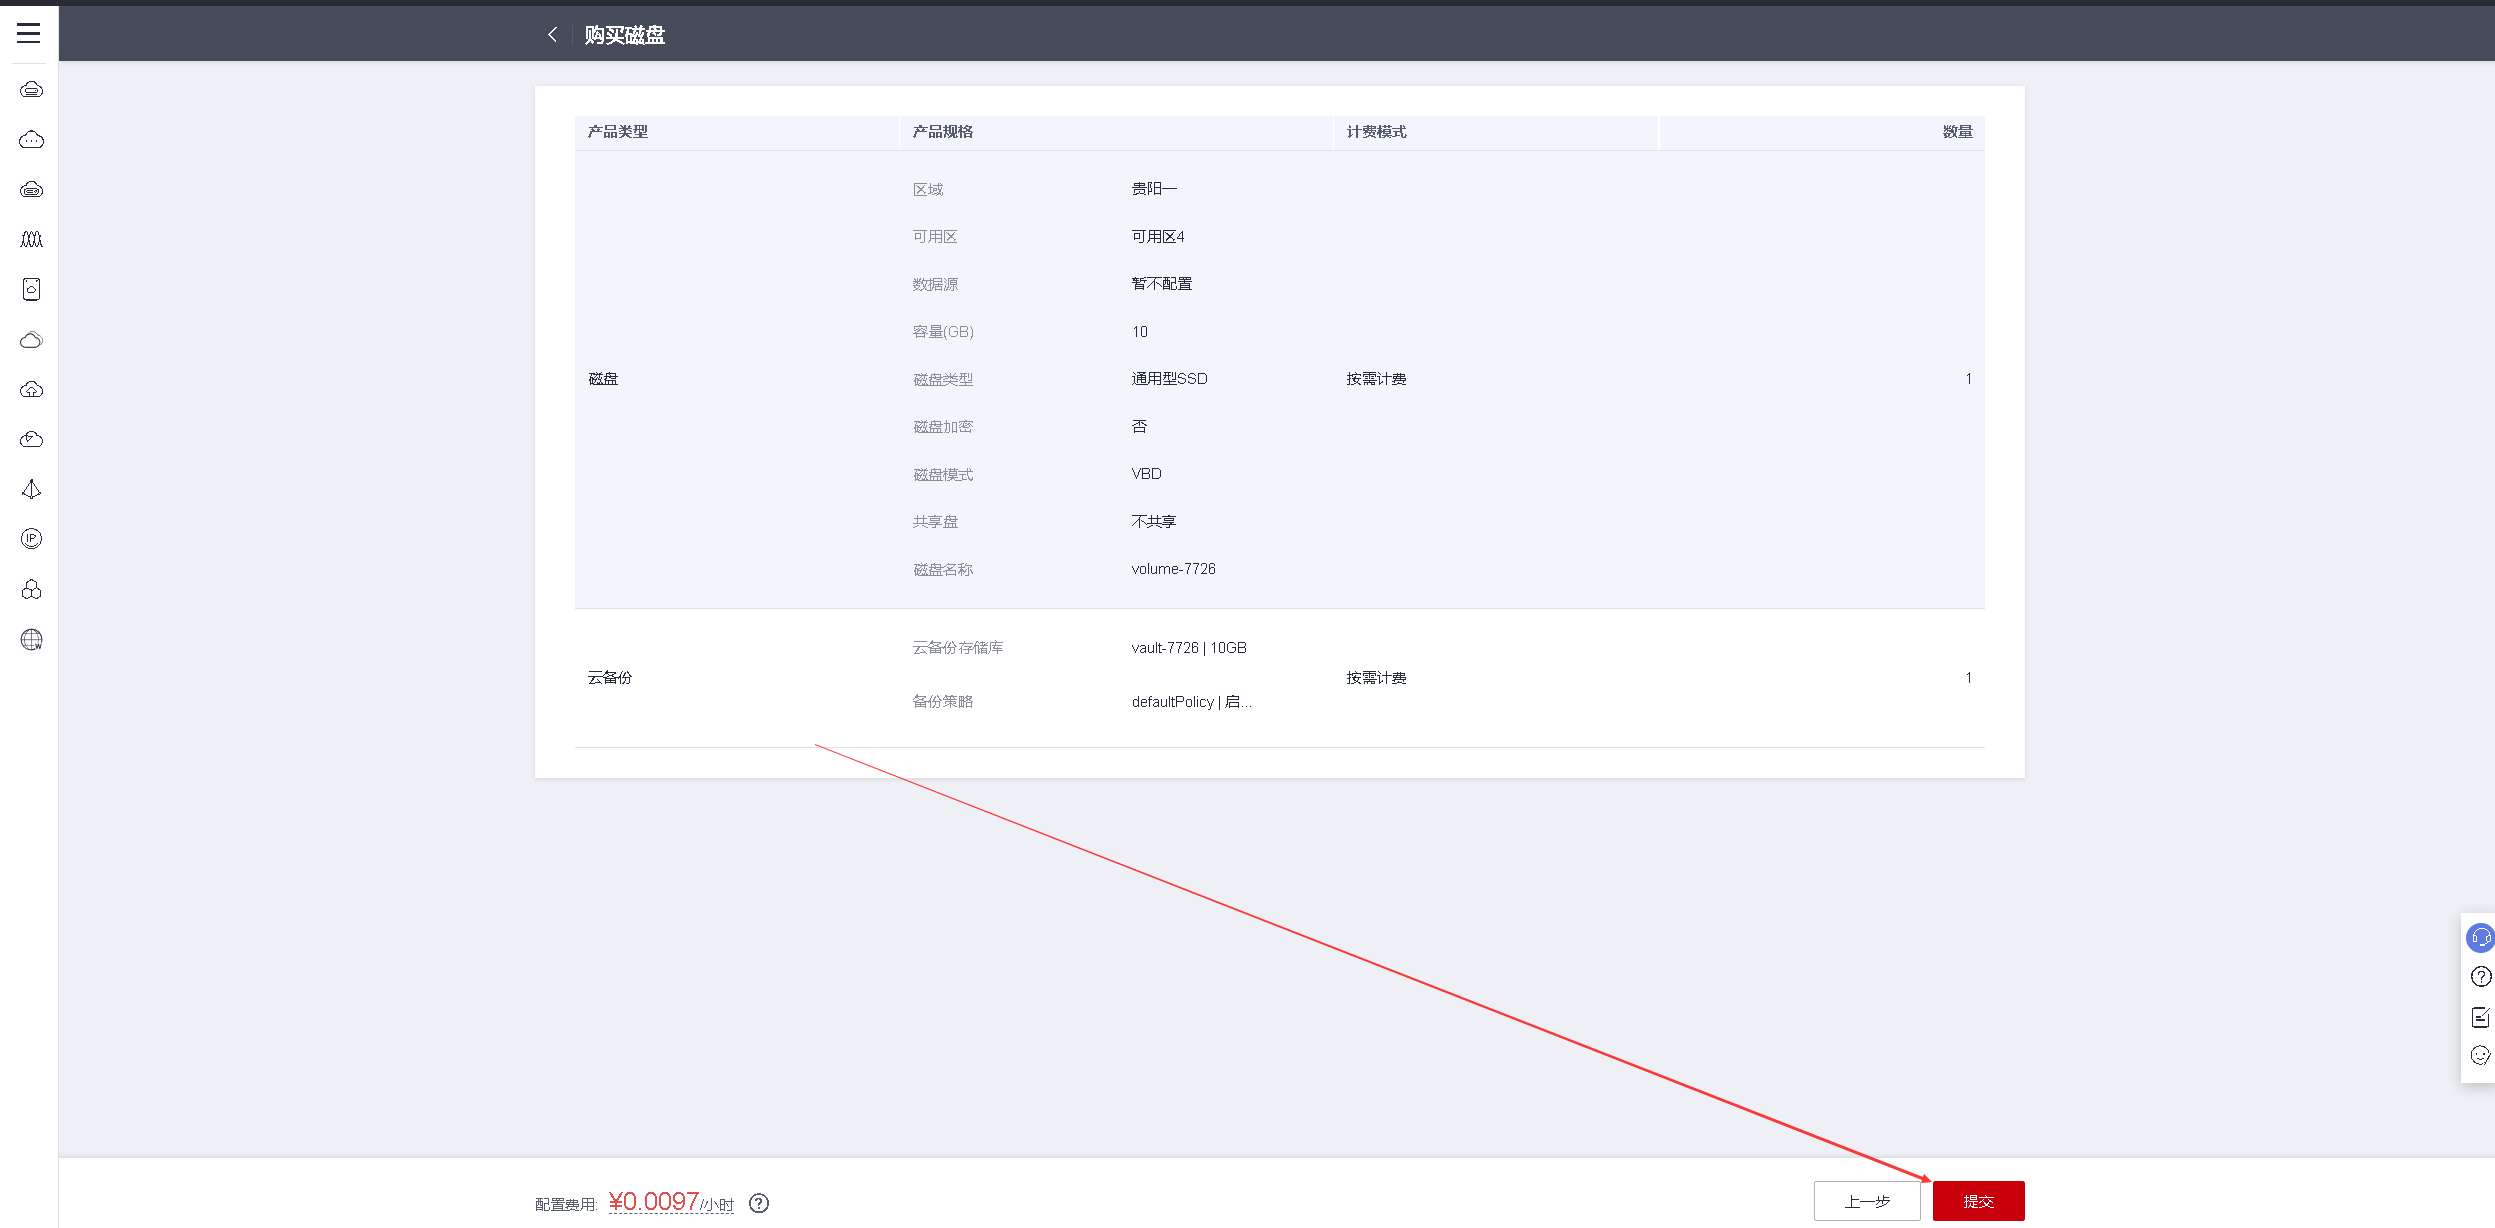The image size is (2495, 1228).
Task: Click the back arrow beside 购买磁盘
Action: click(x=552, y=35)
